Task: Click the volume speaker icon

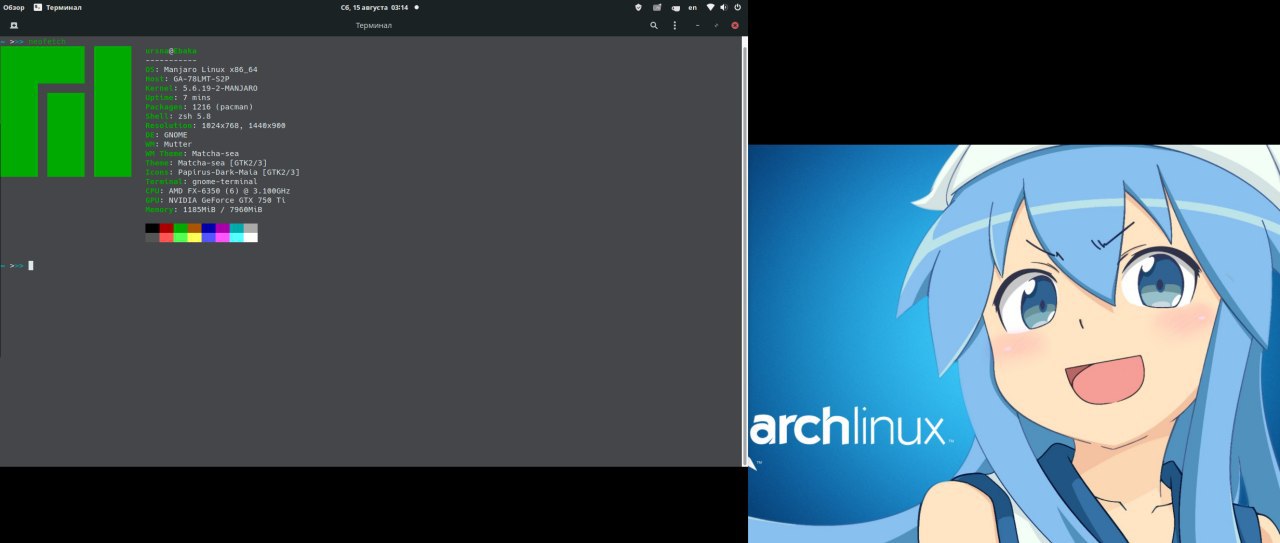Action: [x=723, y=7]
